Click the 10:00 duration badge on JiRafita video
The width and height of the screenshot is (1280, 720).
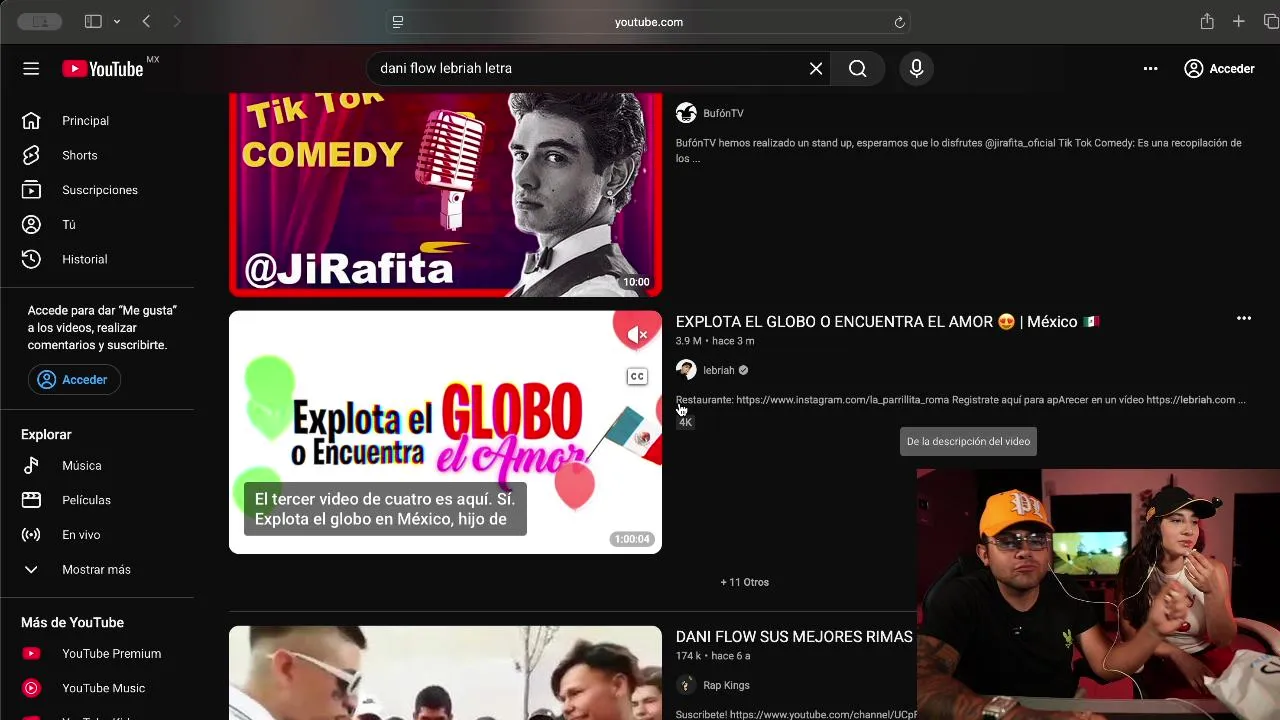pos(636,283)
